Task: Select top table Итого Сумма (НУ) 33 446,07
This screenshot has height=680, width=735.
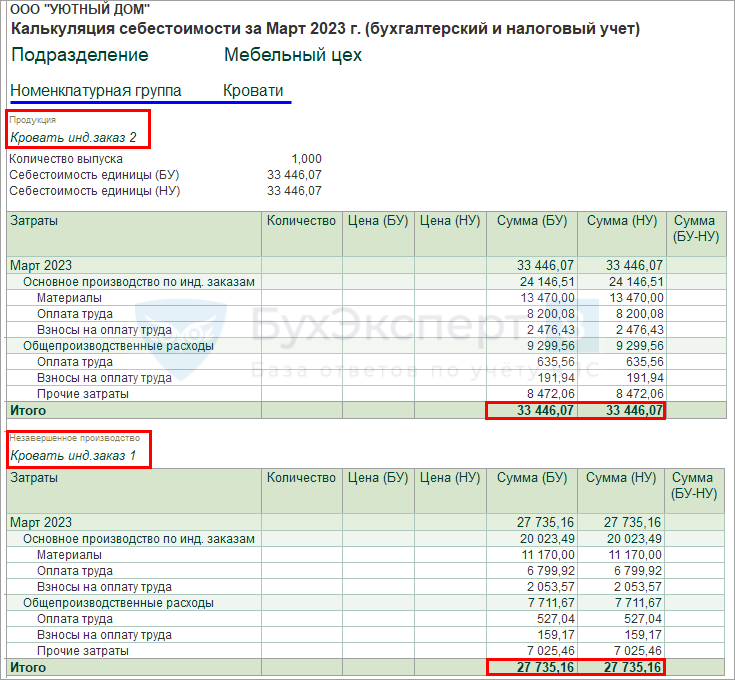Action: [x=622, y=411]
